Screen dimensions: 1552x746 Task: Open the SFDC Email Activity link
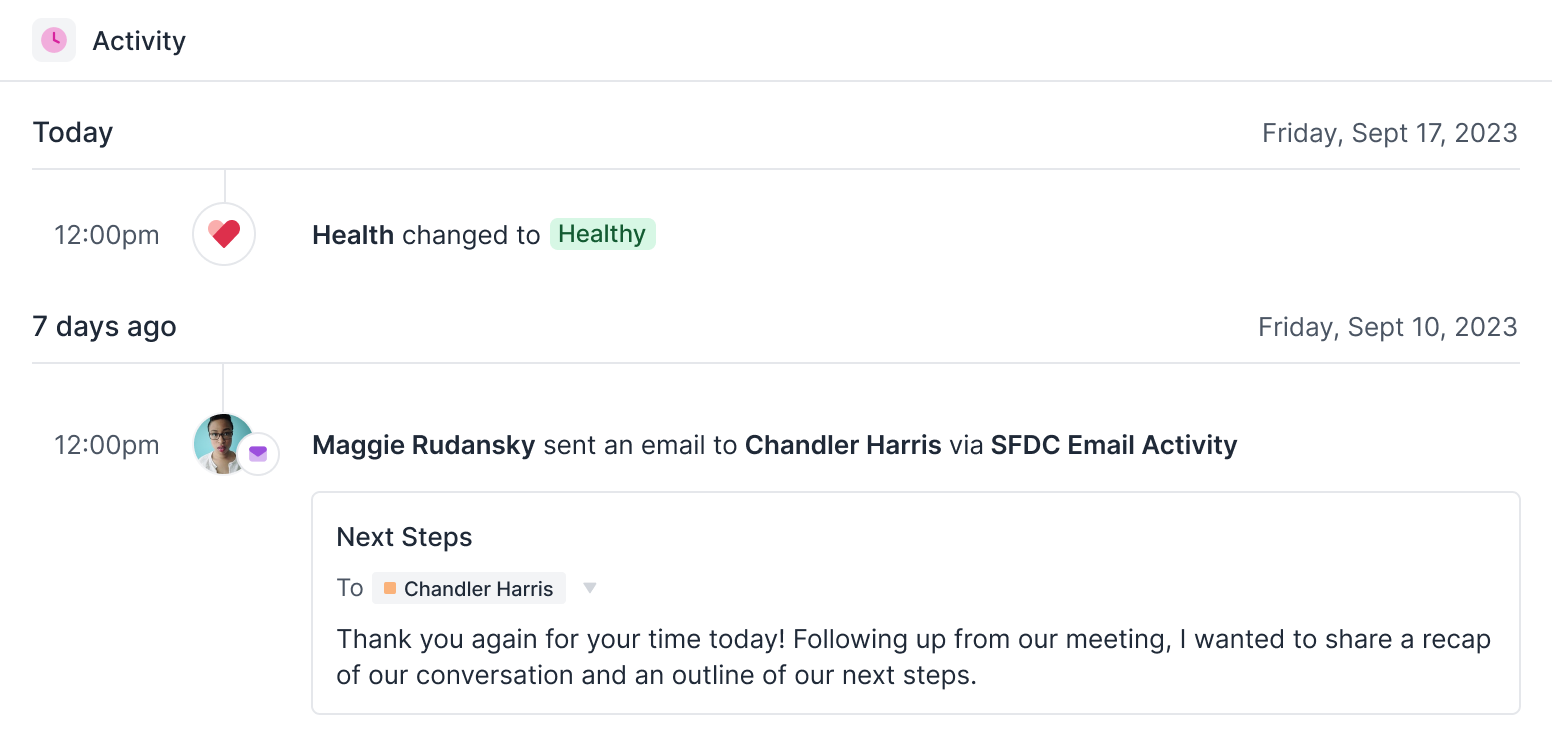point(1113,445)
